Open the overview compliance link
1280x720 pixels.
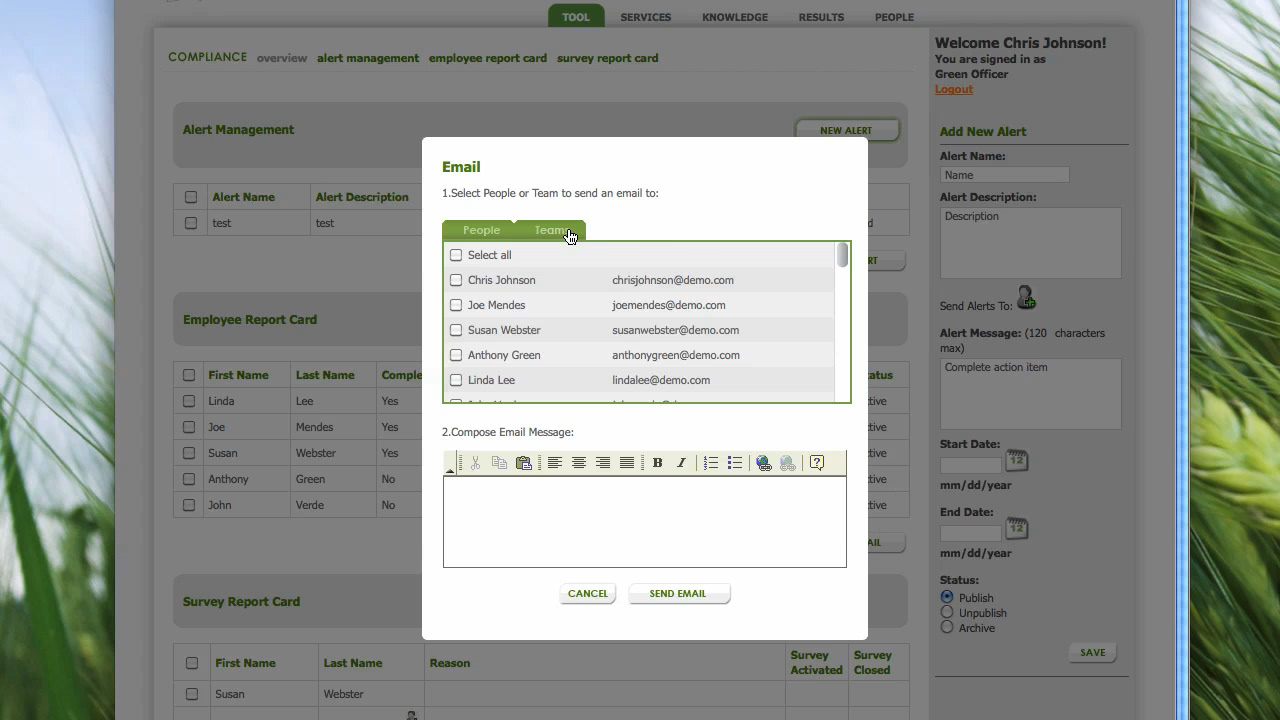coord(282,58)
